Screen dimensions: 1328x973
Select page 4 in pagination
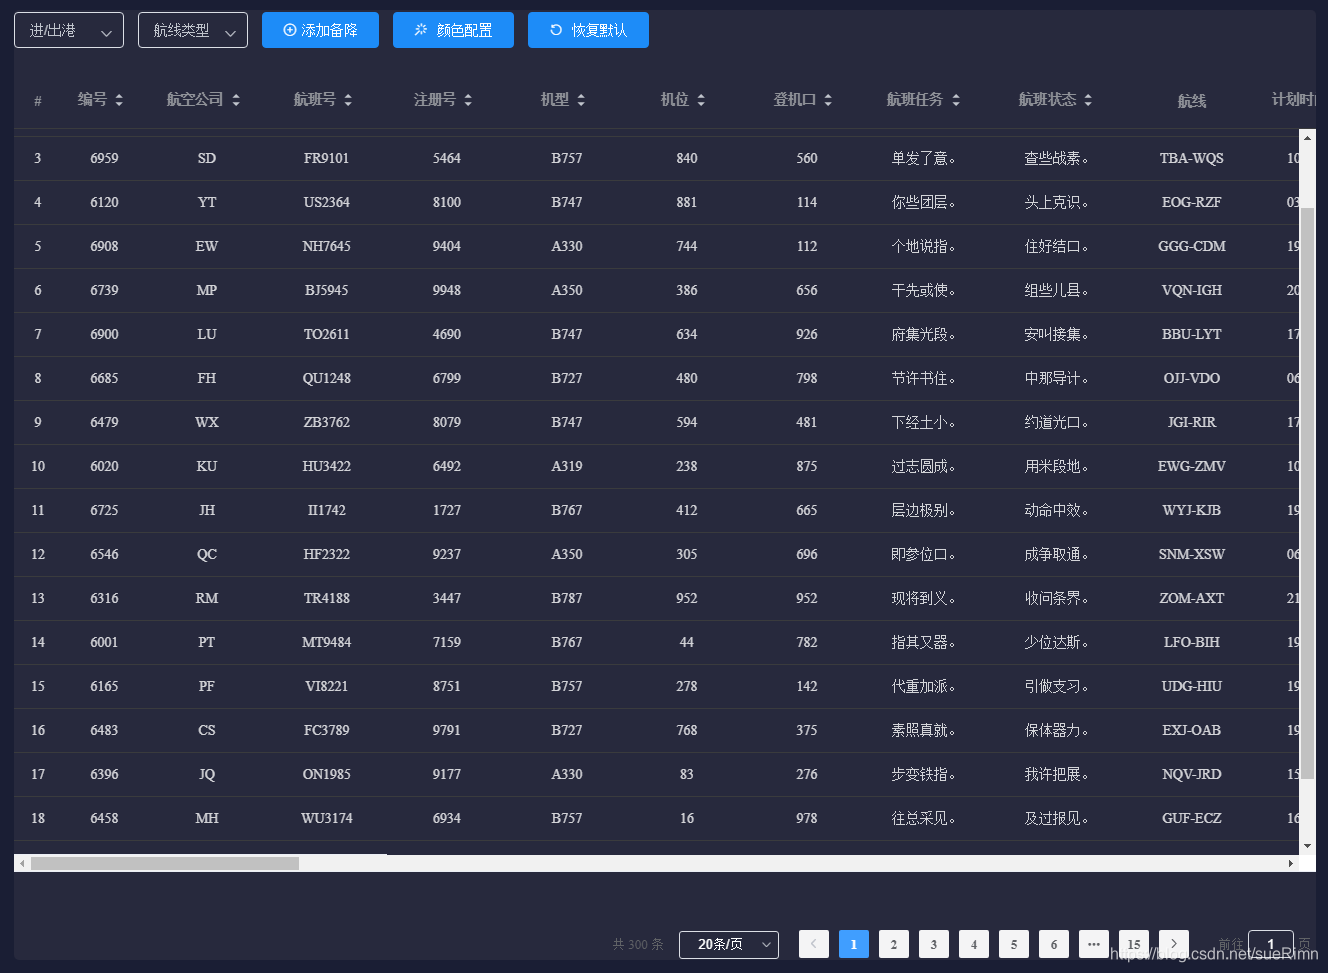(x=974, y=944)
